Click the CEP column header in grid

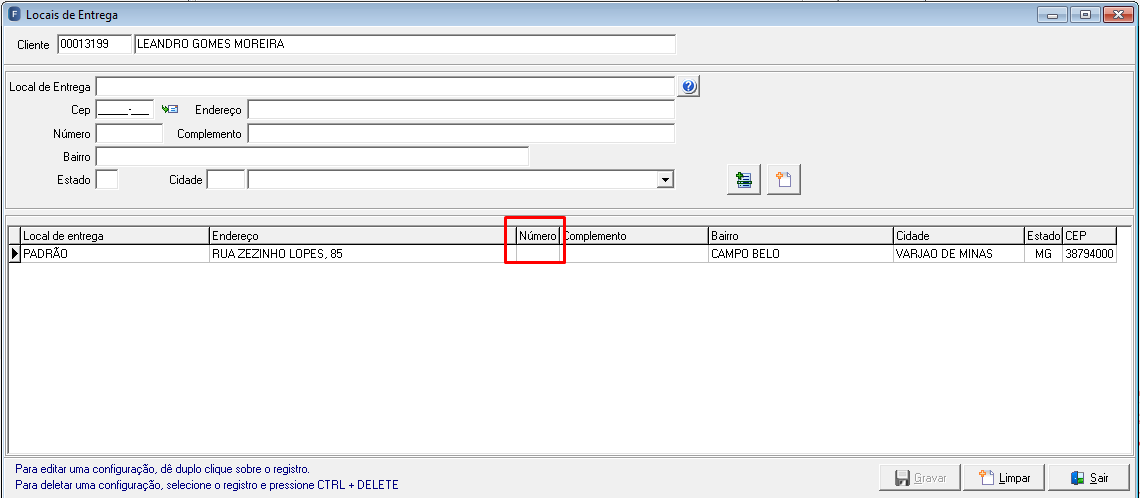[1089, 236]
